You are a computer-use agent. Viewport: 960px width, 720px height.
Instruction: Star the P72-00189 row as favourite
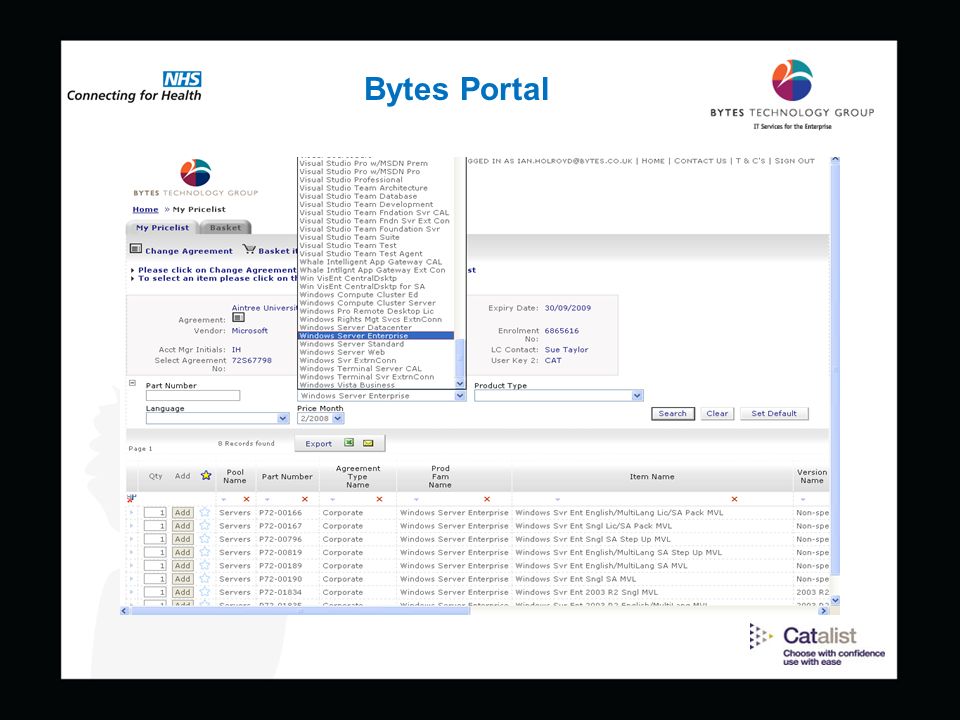205,565
